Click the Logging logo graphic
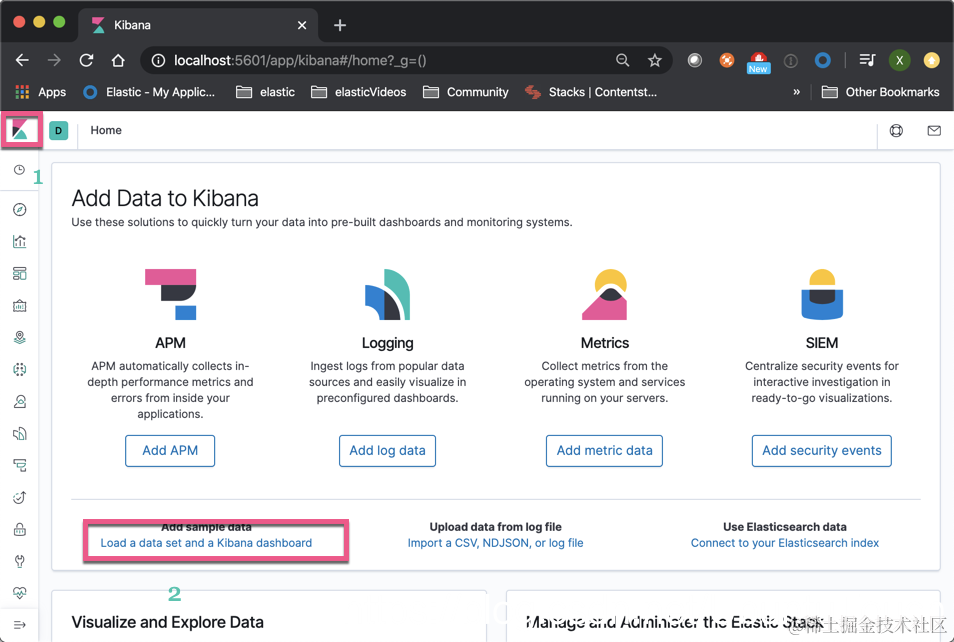 [388, 295]
